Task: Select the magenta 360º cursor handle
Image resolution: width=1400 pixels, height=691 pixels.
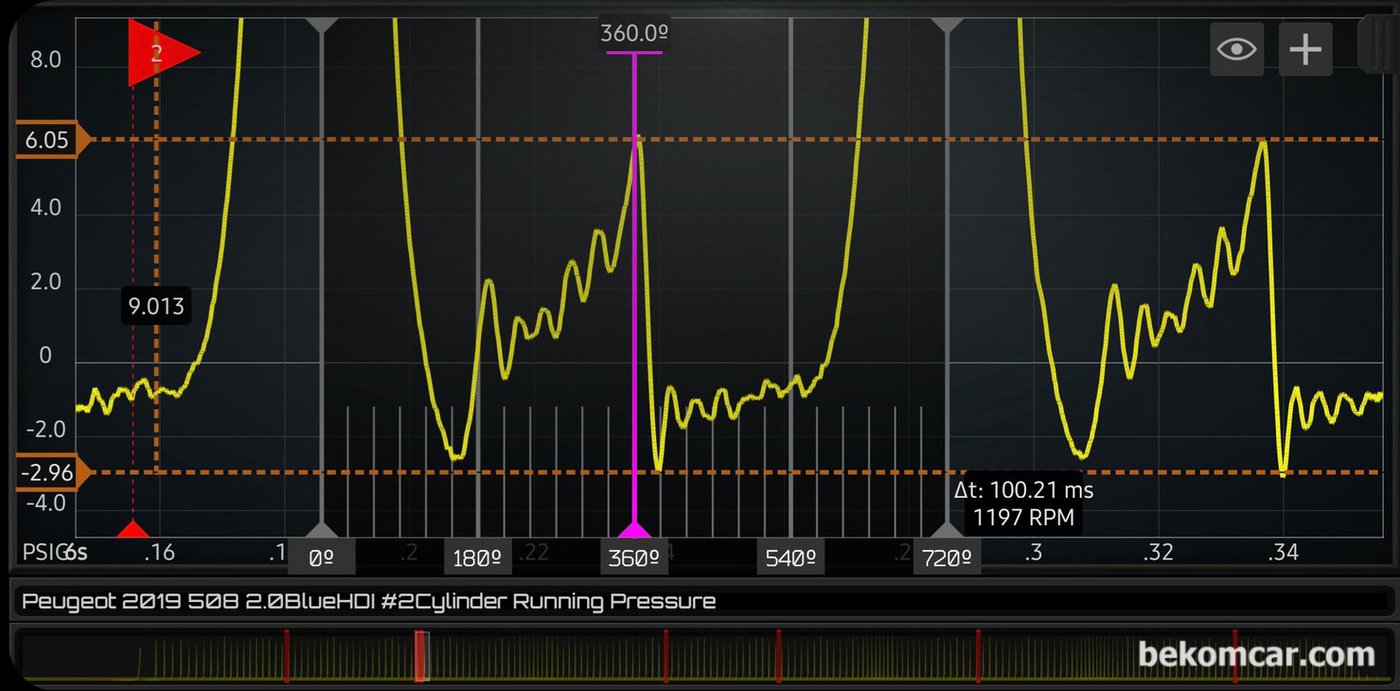Action: tap(634, 529)
